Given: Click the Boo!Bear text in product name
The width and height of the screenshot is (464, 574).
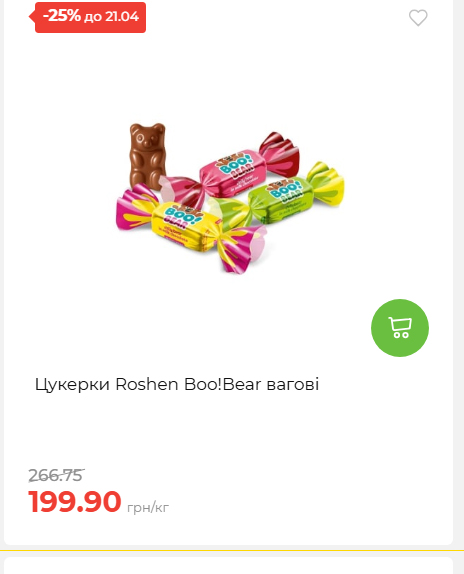Looking at the screenshot, I should pos(222,384).
